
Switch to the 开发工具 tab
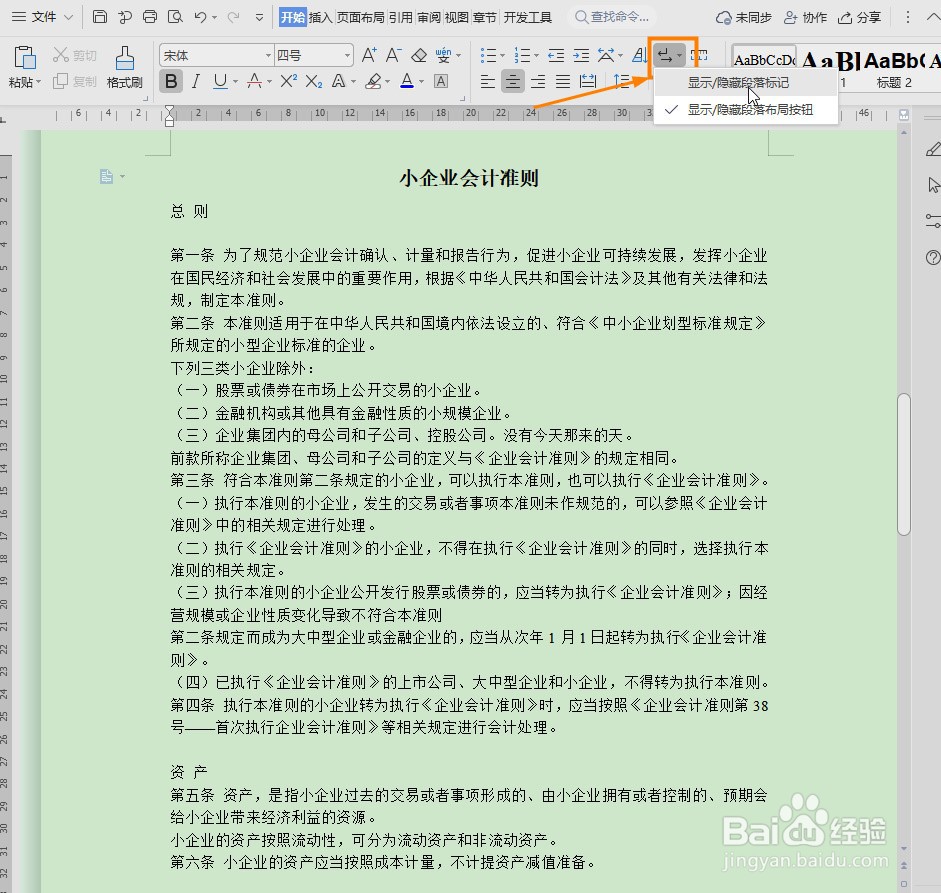(528, 17)
